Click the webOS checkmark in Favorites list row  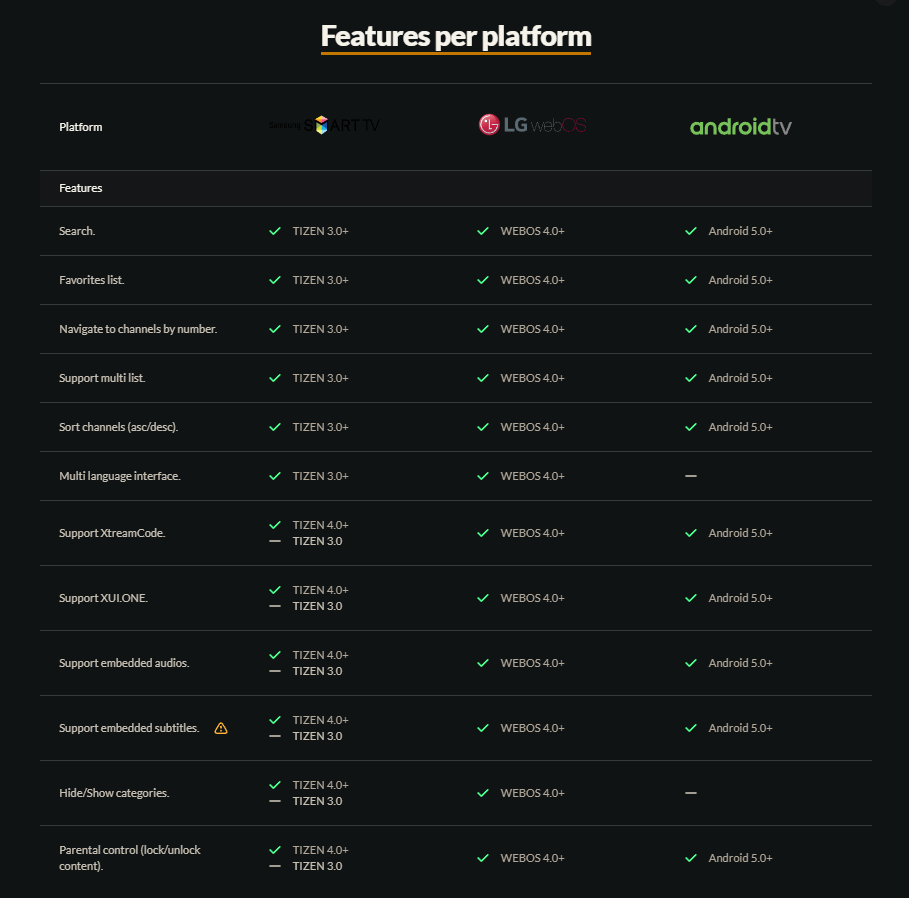click(x=483, y=280)
